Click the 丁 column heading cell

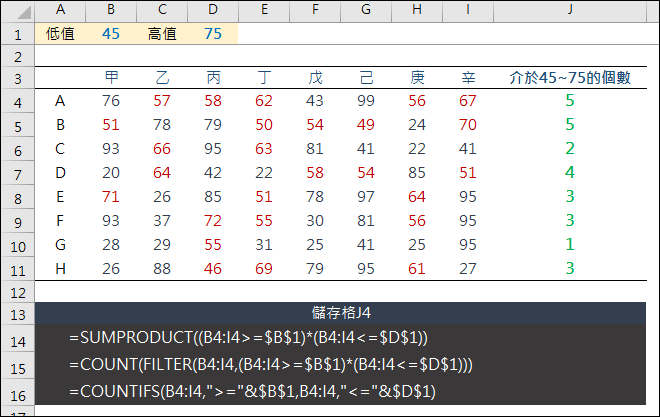point(264,77)
